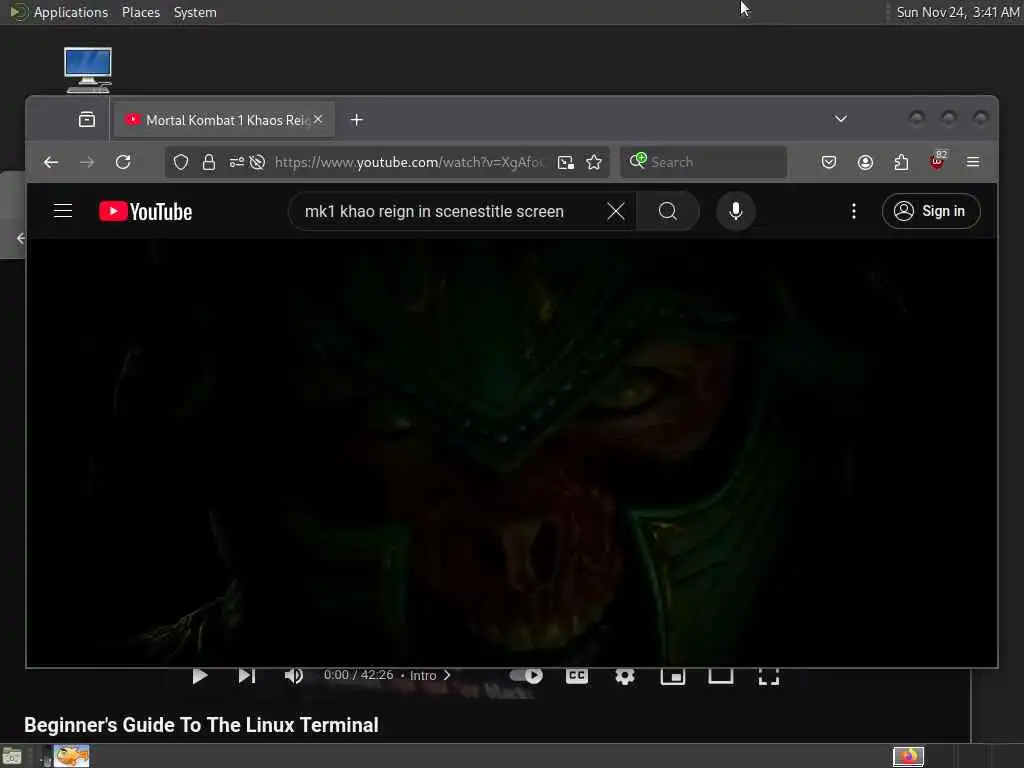The height and width of the screenshot is (768, 1024).
Task: Open the video settings gear
Action: pyautogui.click(x=625, y=676)
